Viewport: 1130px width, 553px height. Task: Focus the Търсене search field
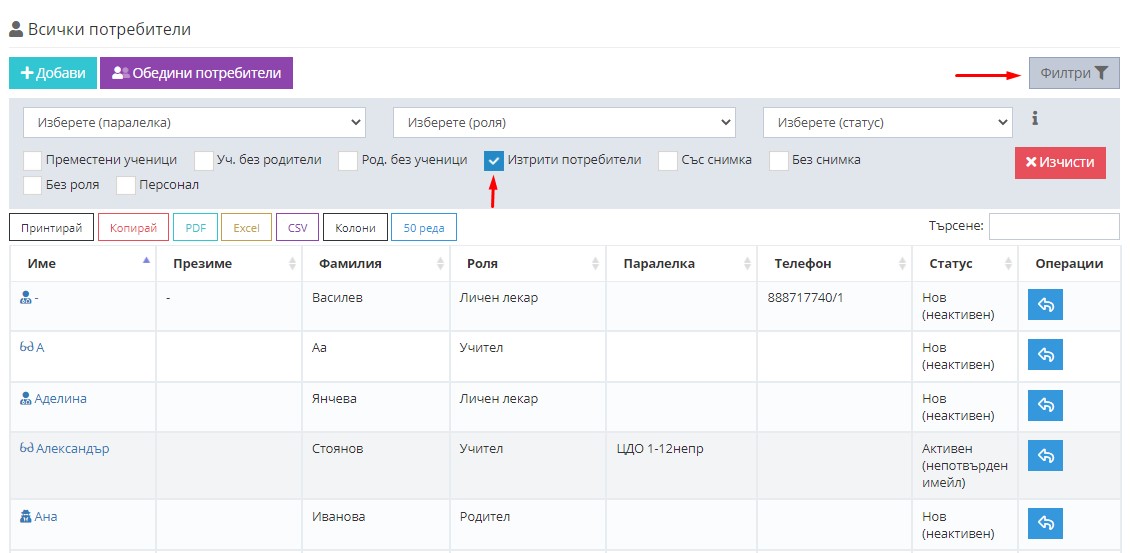(x=1053, y=226)
